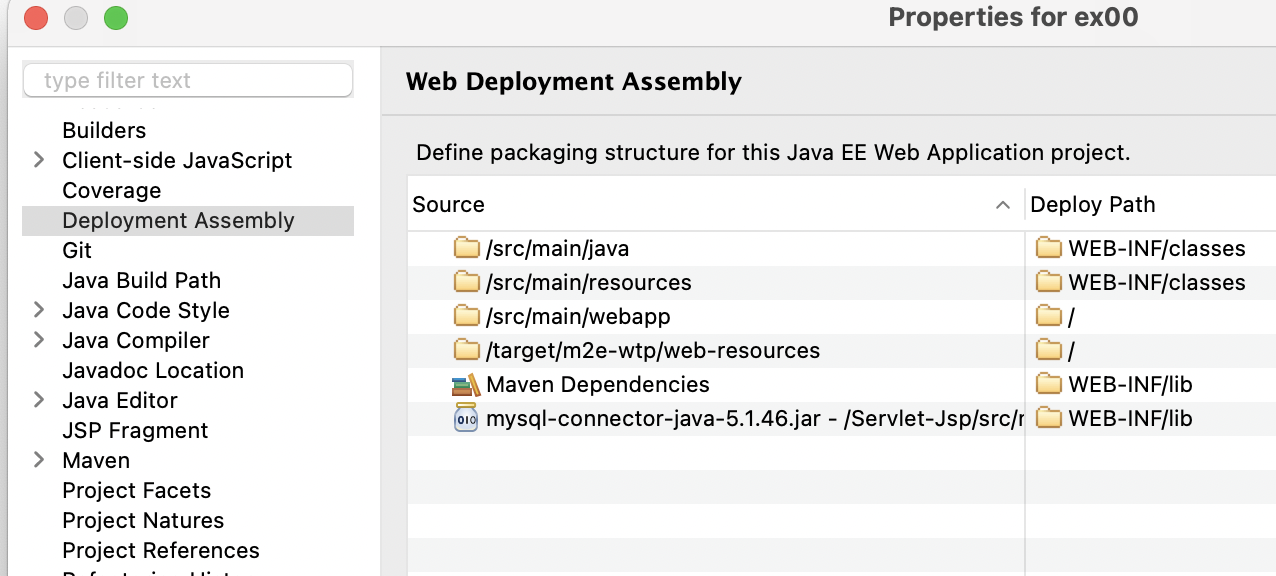Select the Git properties page
Viewport: 1276px width, 576px height.
tap(77, 250)
